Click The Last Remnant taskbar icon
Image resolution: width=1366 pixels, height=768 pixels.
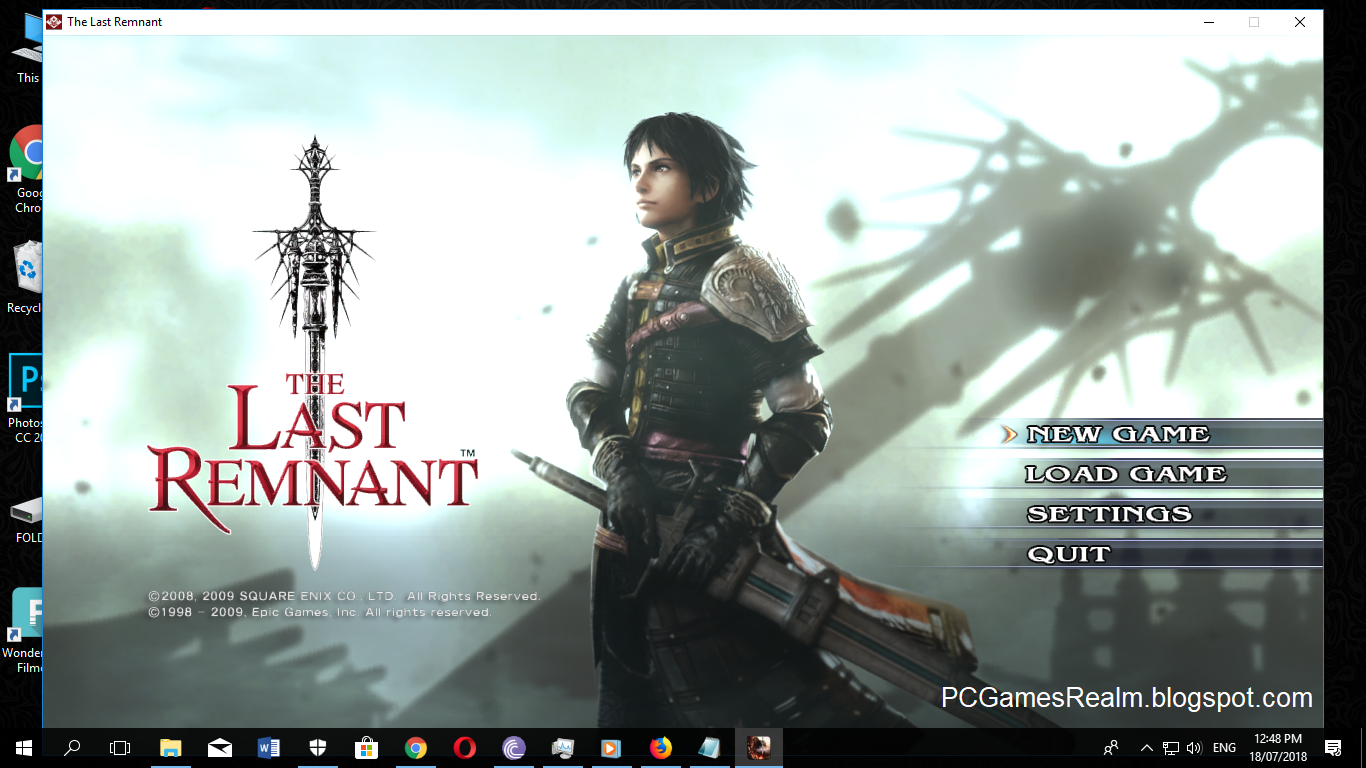click(758, 747)
